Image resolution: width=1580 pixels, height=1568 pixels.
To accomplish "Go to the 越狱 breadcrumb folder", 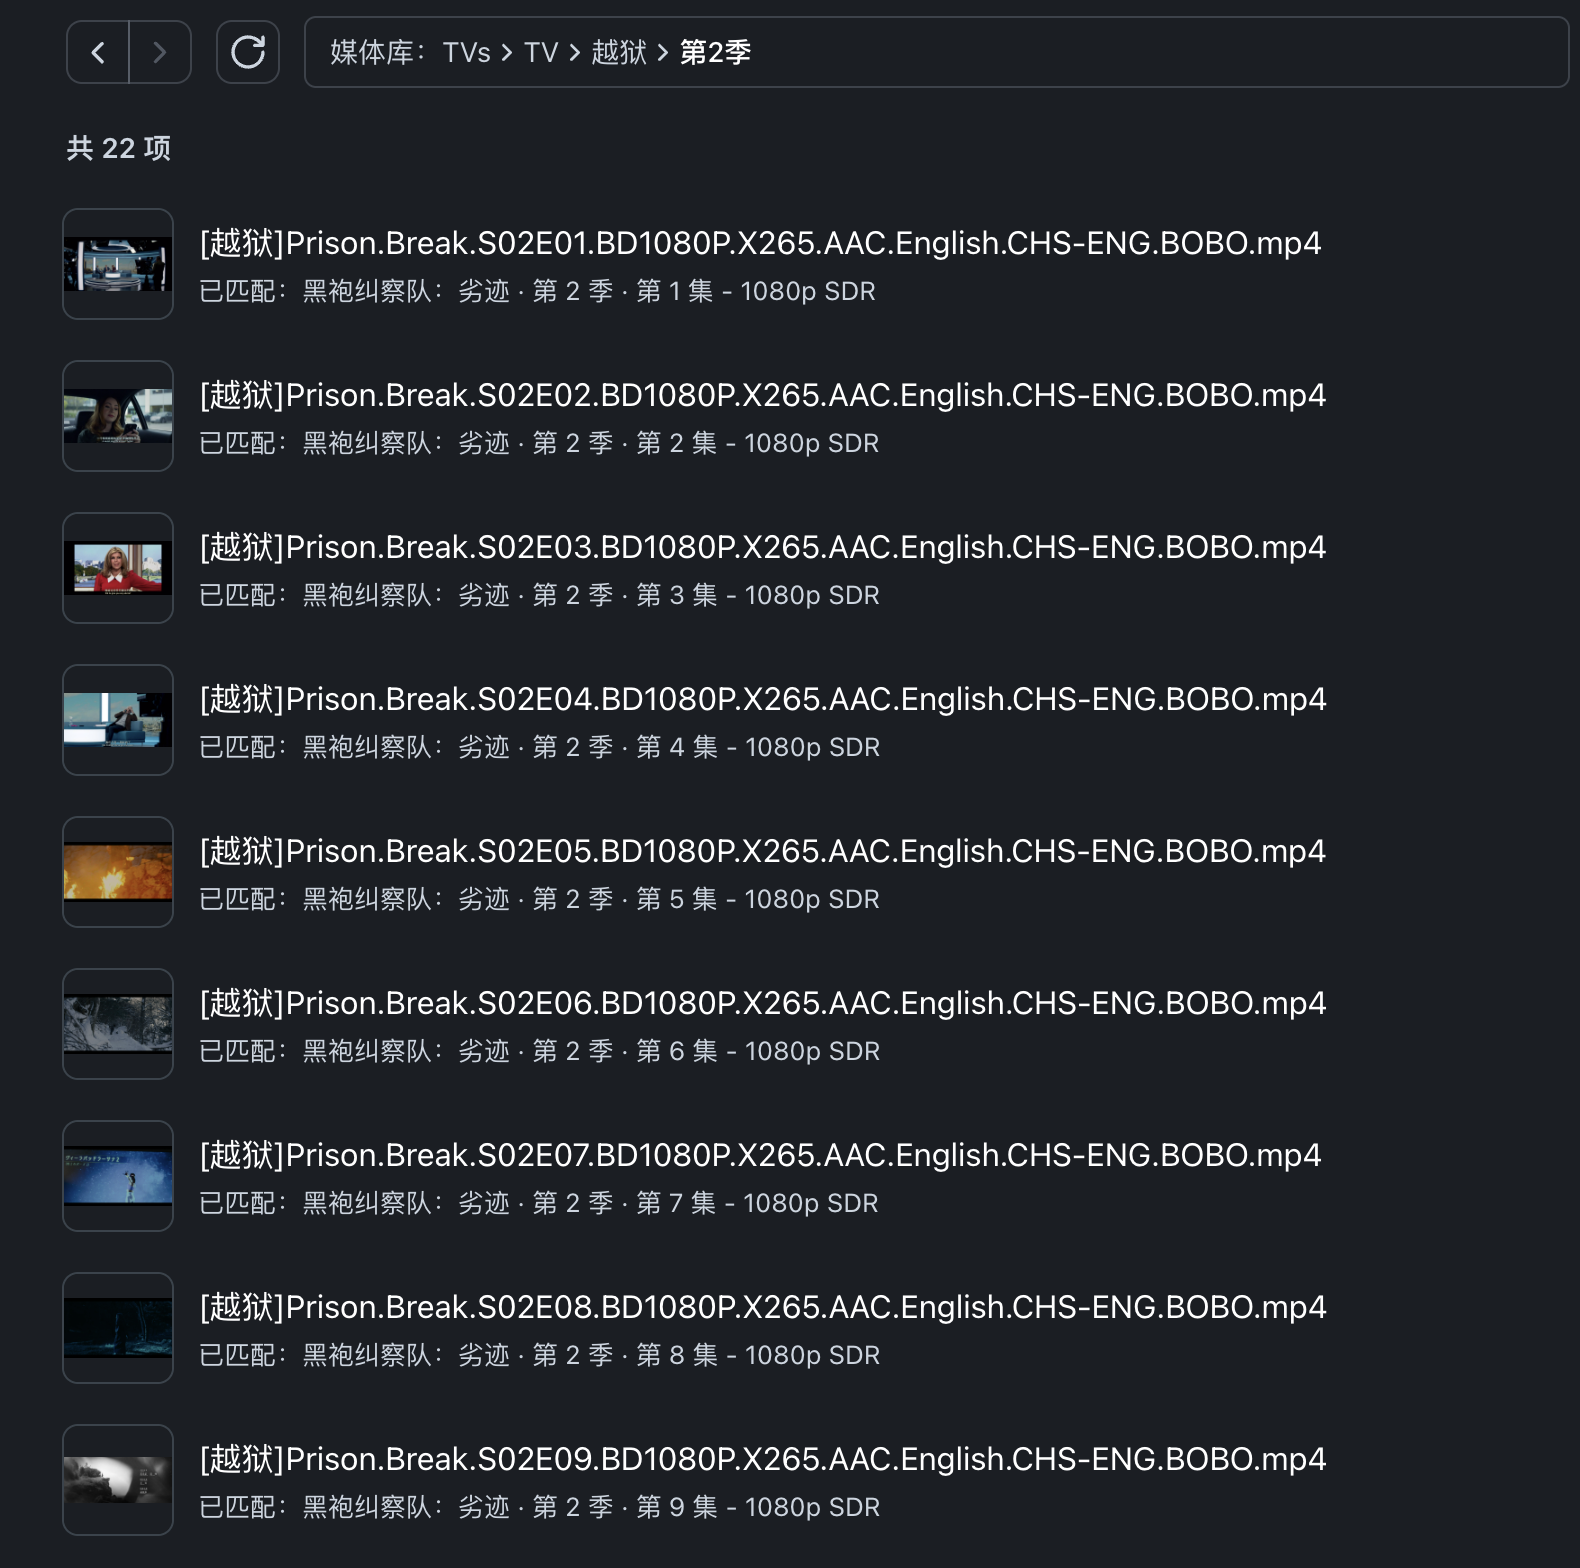I will [x=619, y=52].
